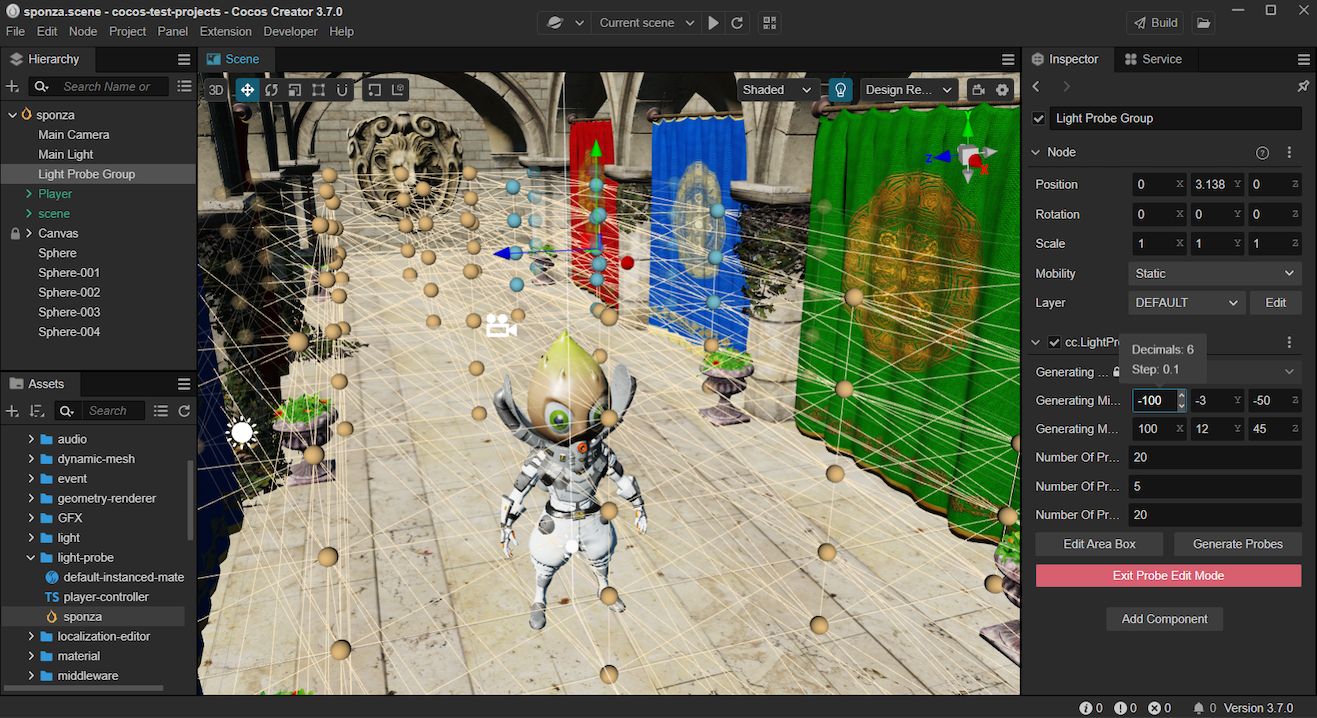The width and height of the screenshot is (1317, 718).
Task: Open the Mobility Static dropdown
Action: [1214, 273]
